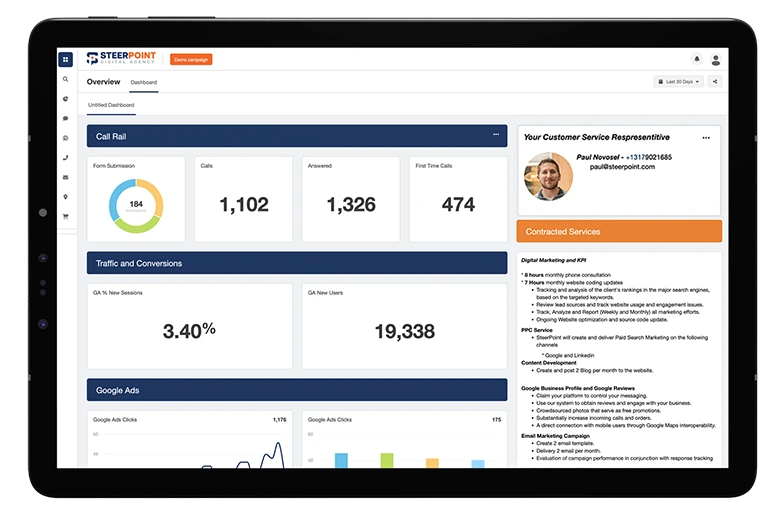Click the share icon button
780x518 pixels.
715,82
